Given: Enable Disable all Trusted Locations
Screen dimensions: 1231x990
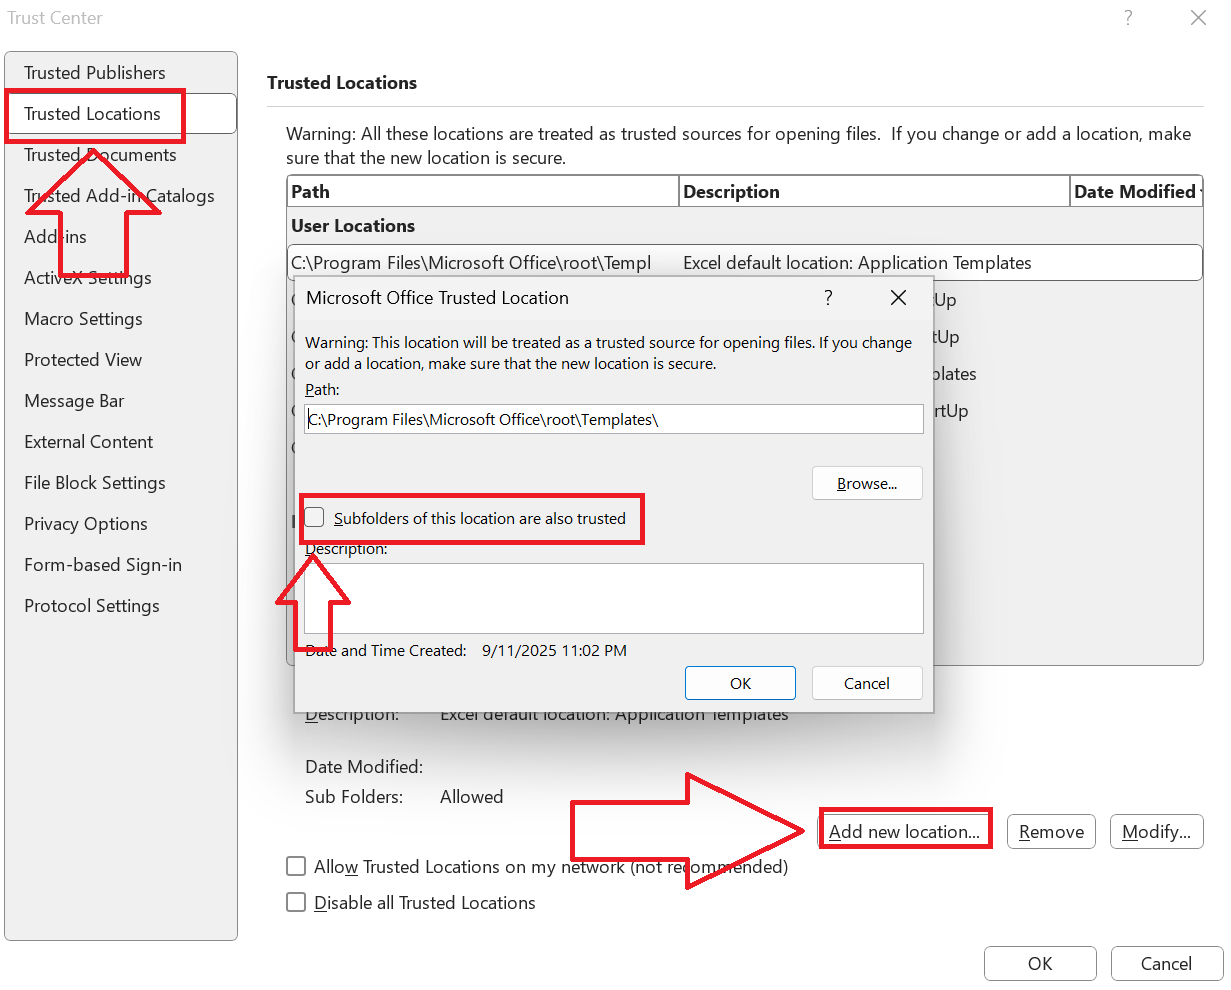Looking at the screenshot, I should click(296, 902).
